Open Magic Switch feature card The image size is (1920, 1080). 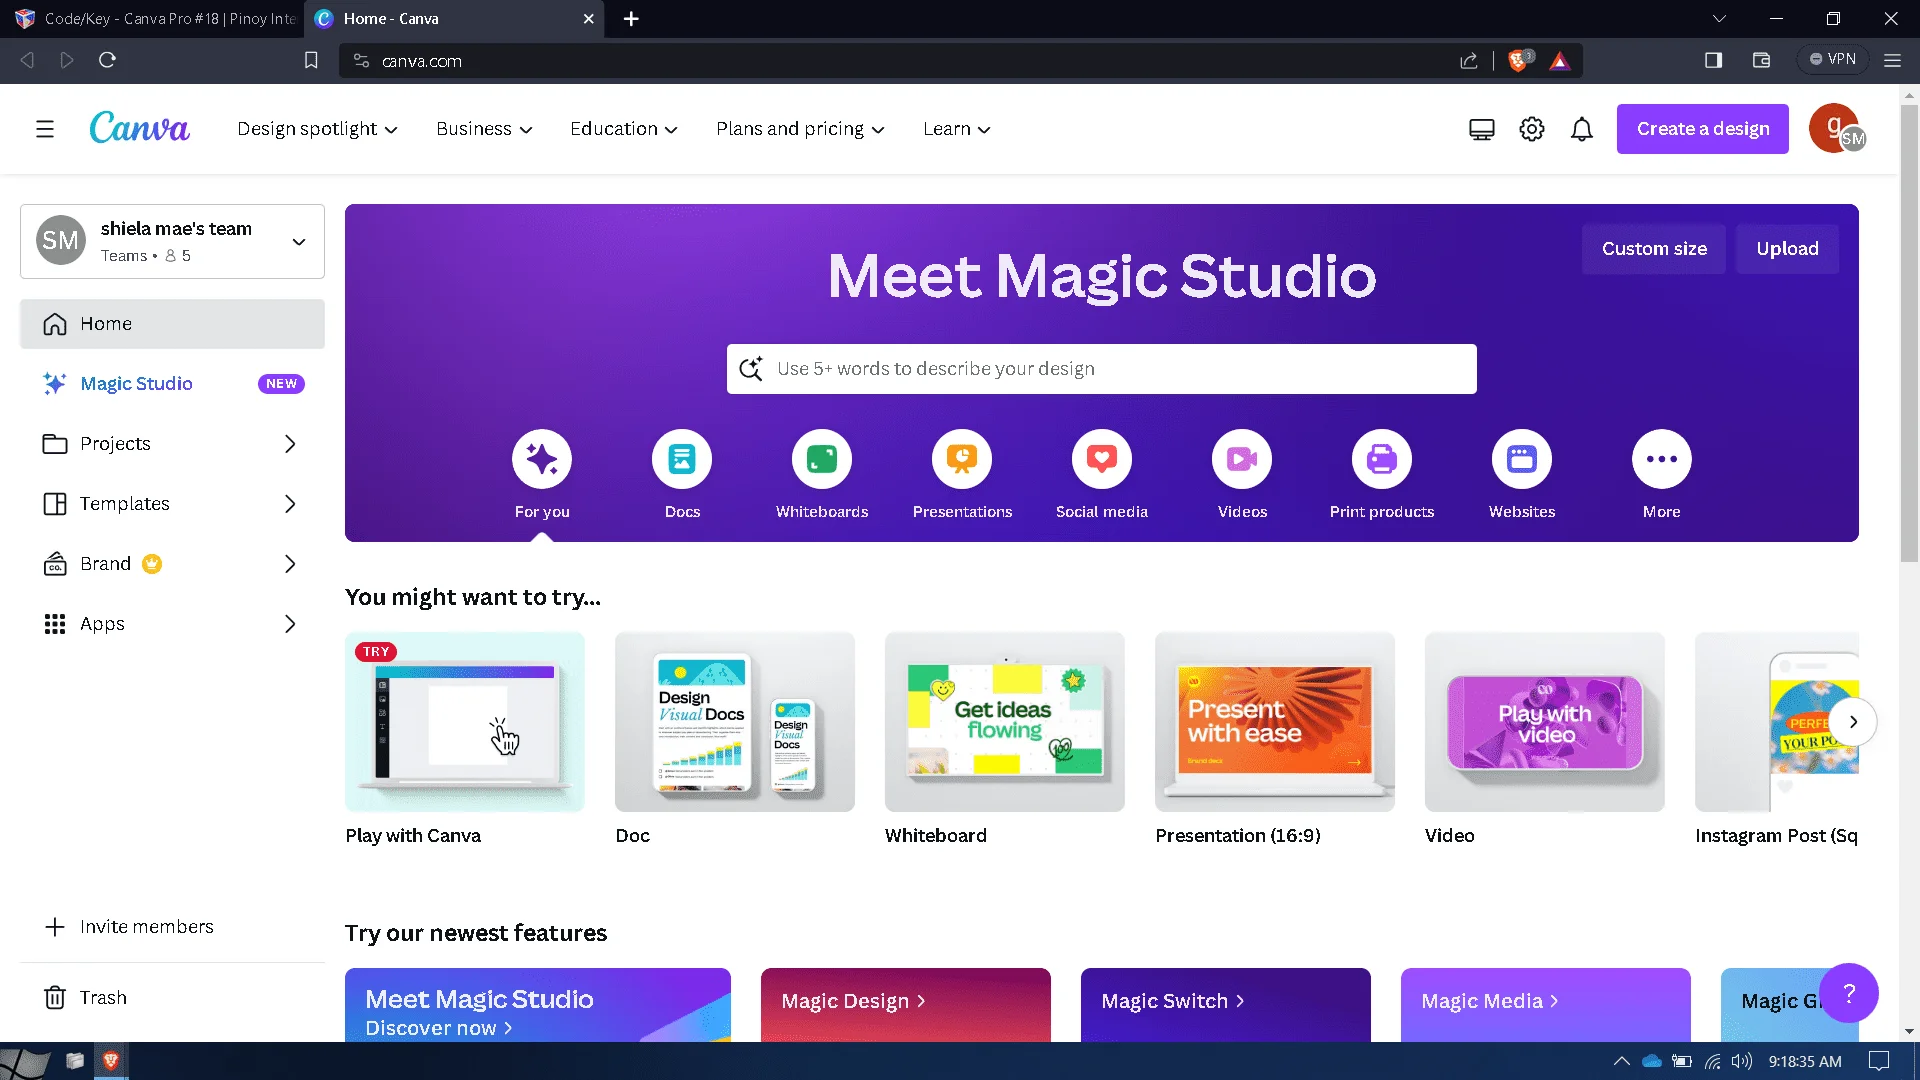1226,1004
